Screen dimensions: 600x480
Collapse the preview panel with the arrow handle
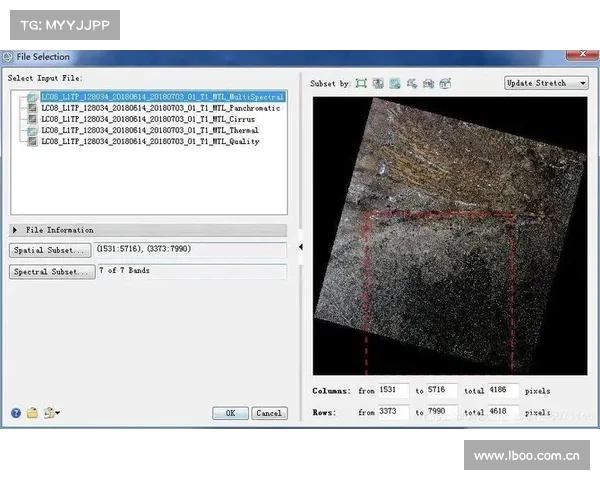[301, 247]
